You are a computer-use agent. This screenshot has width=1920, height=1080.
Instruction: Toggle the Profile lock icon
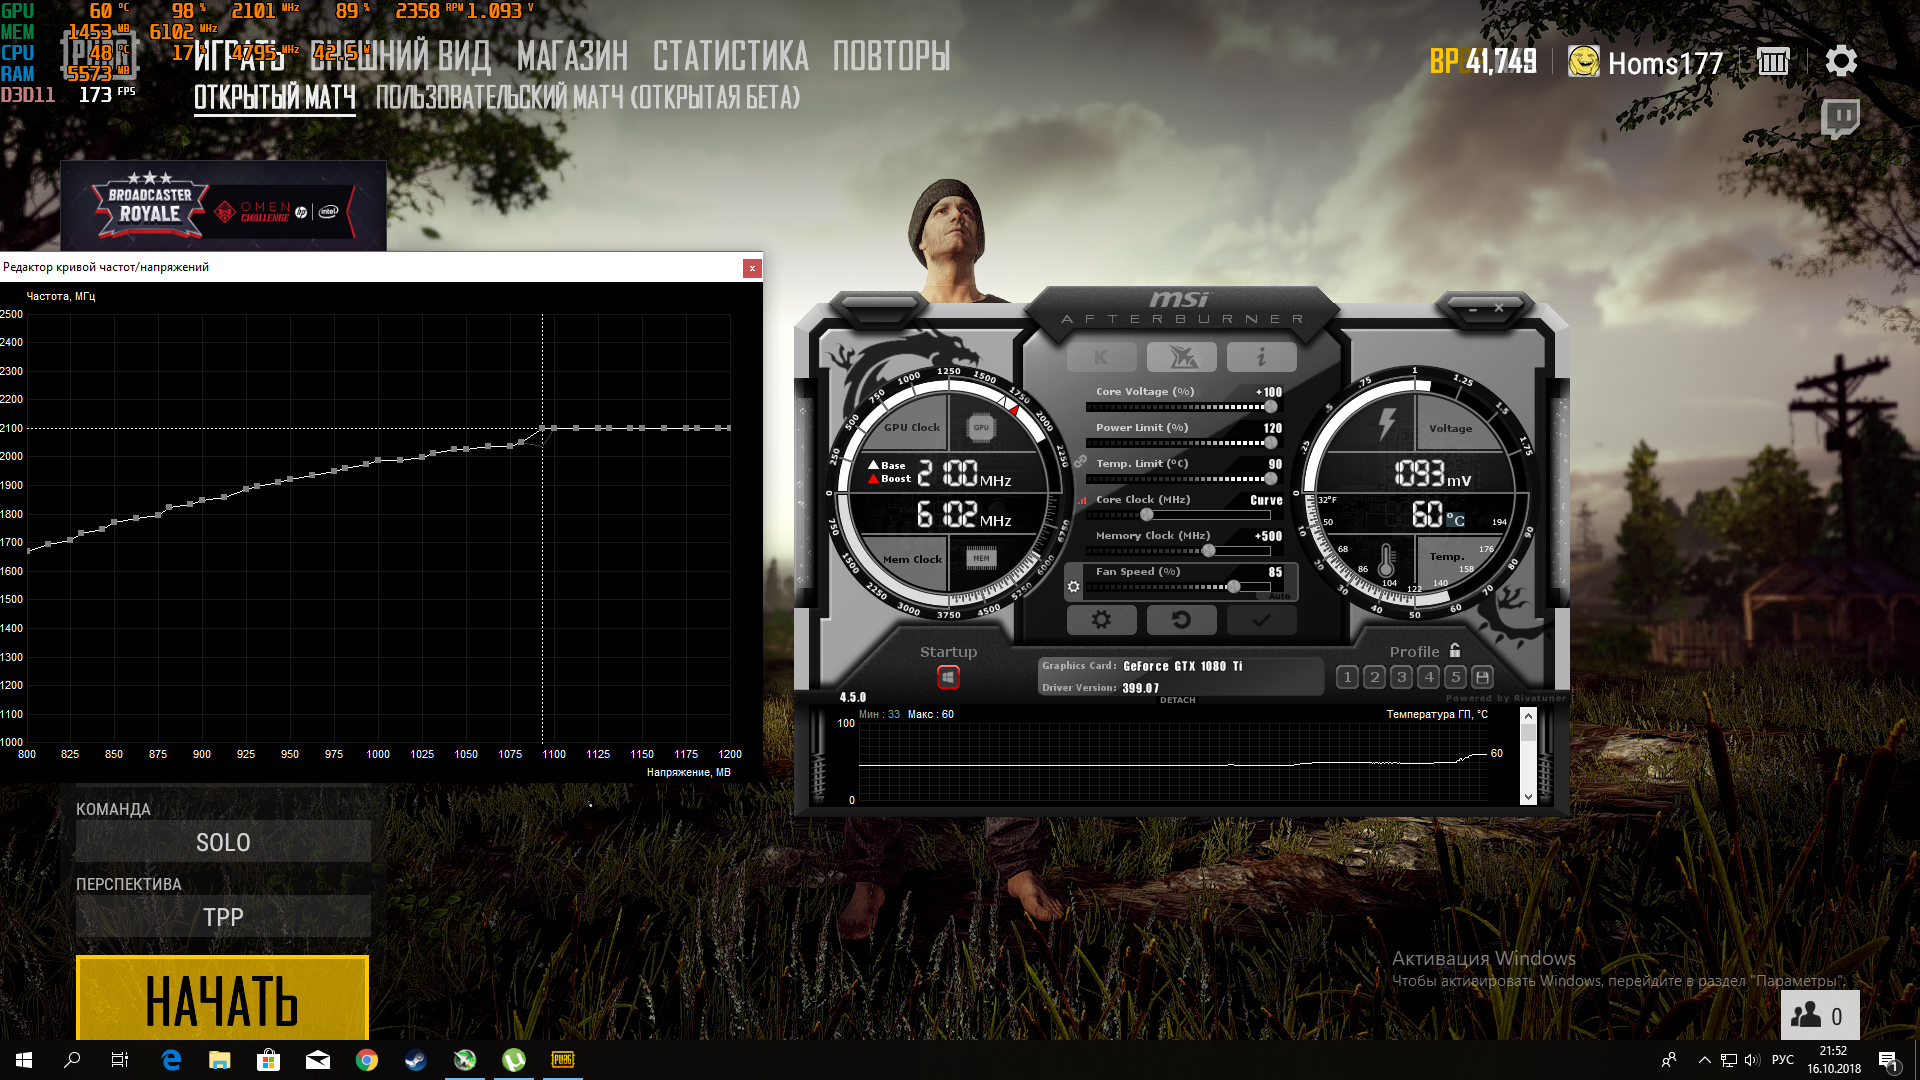tap(1455, 650)
